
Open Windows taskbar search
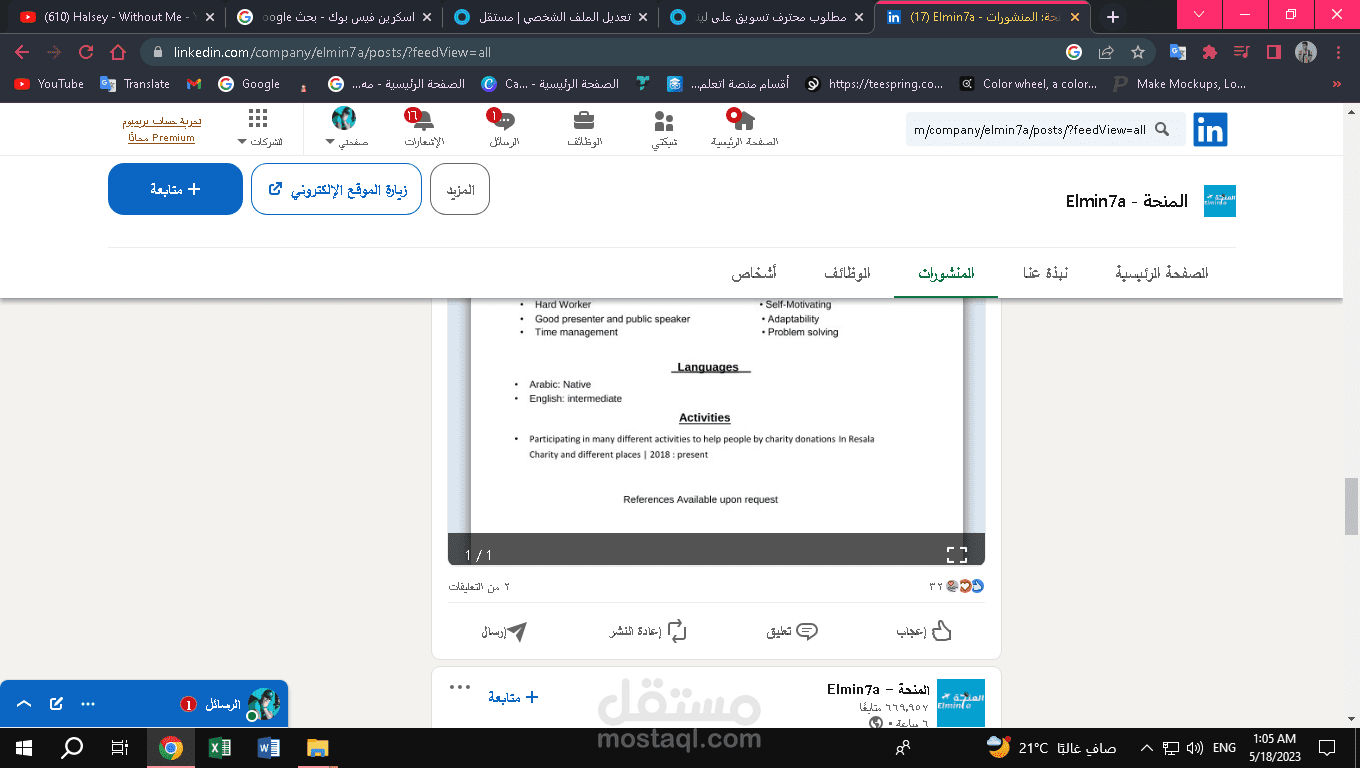tap(72, 747)
